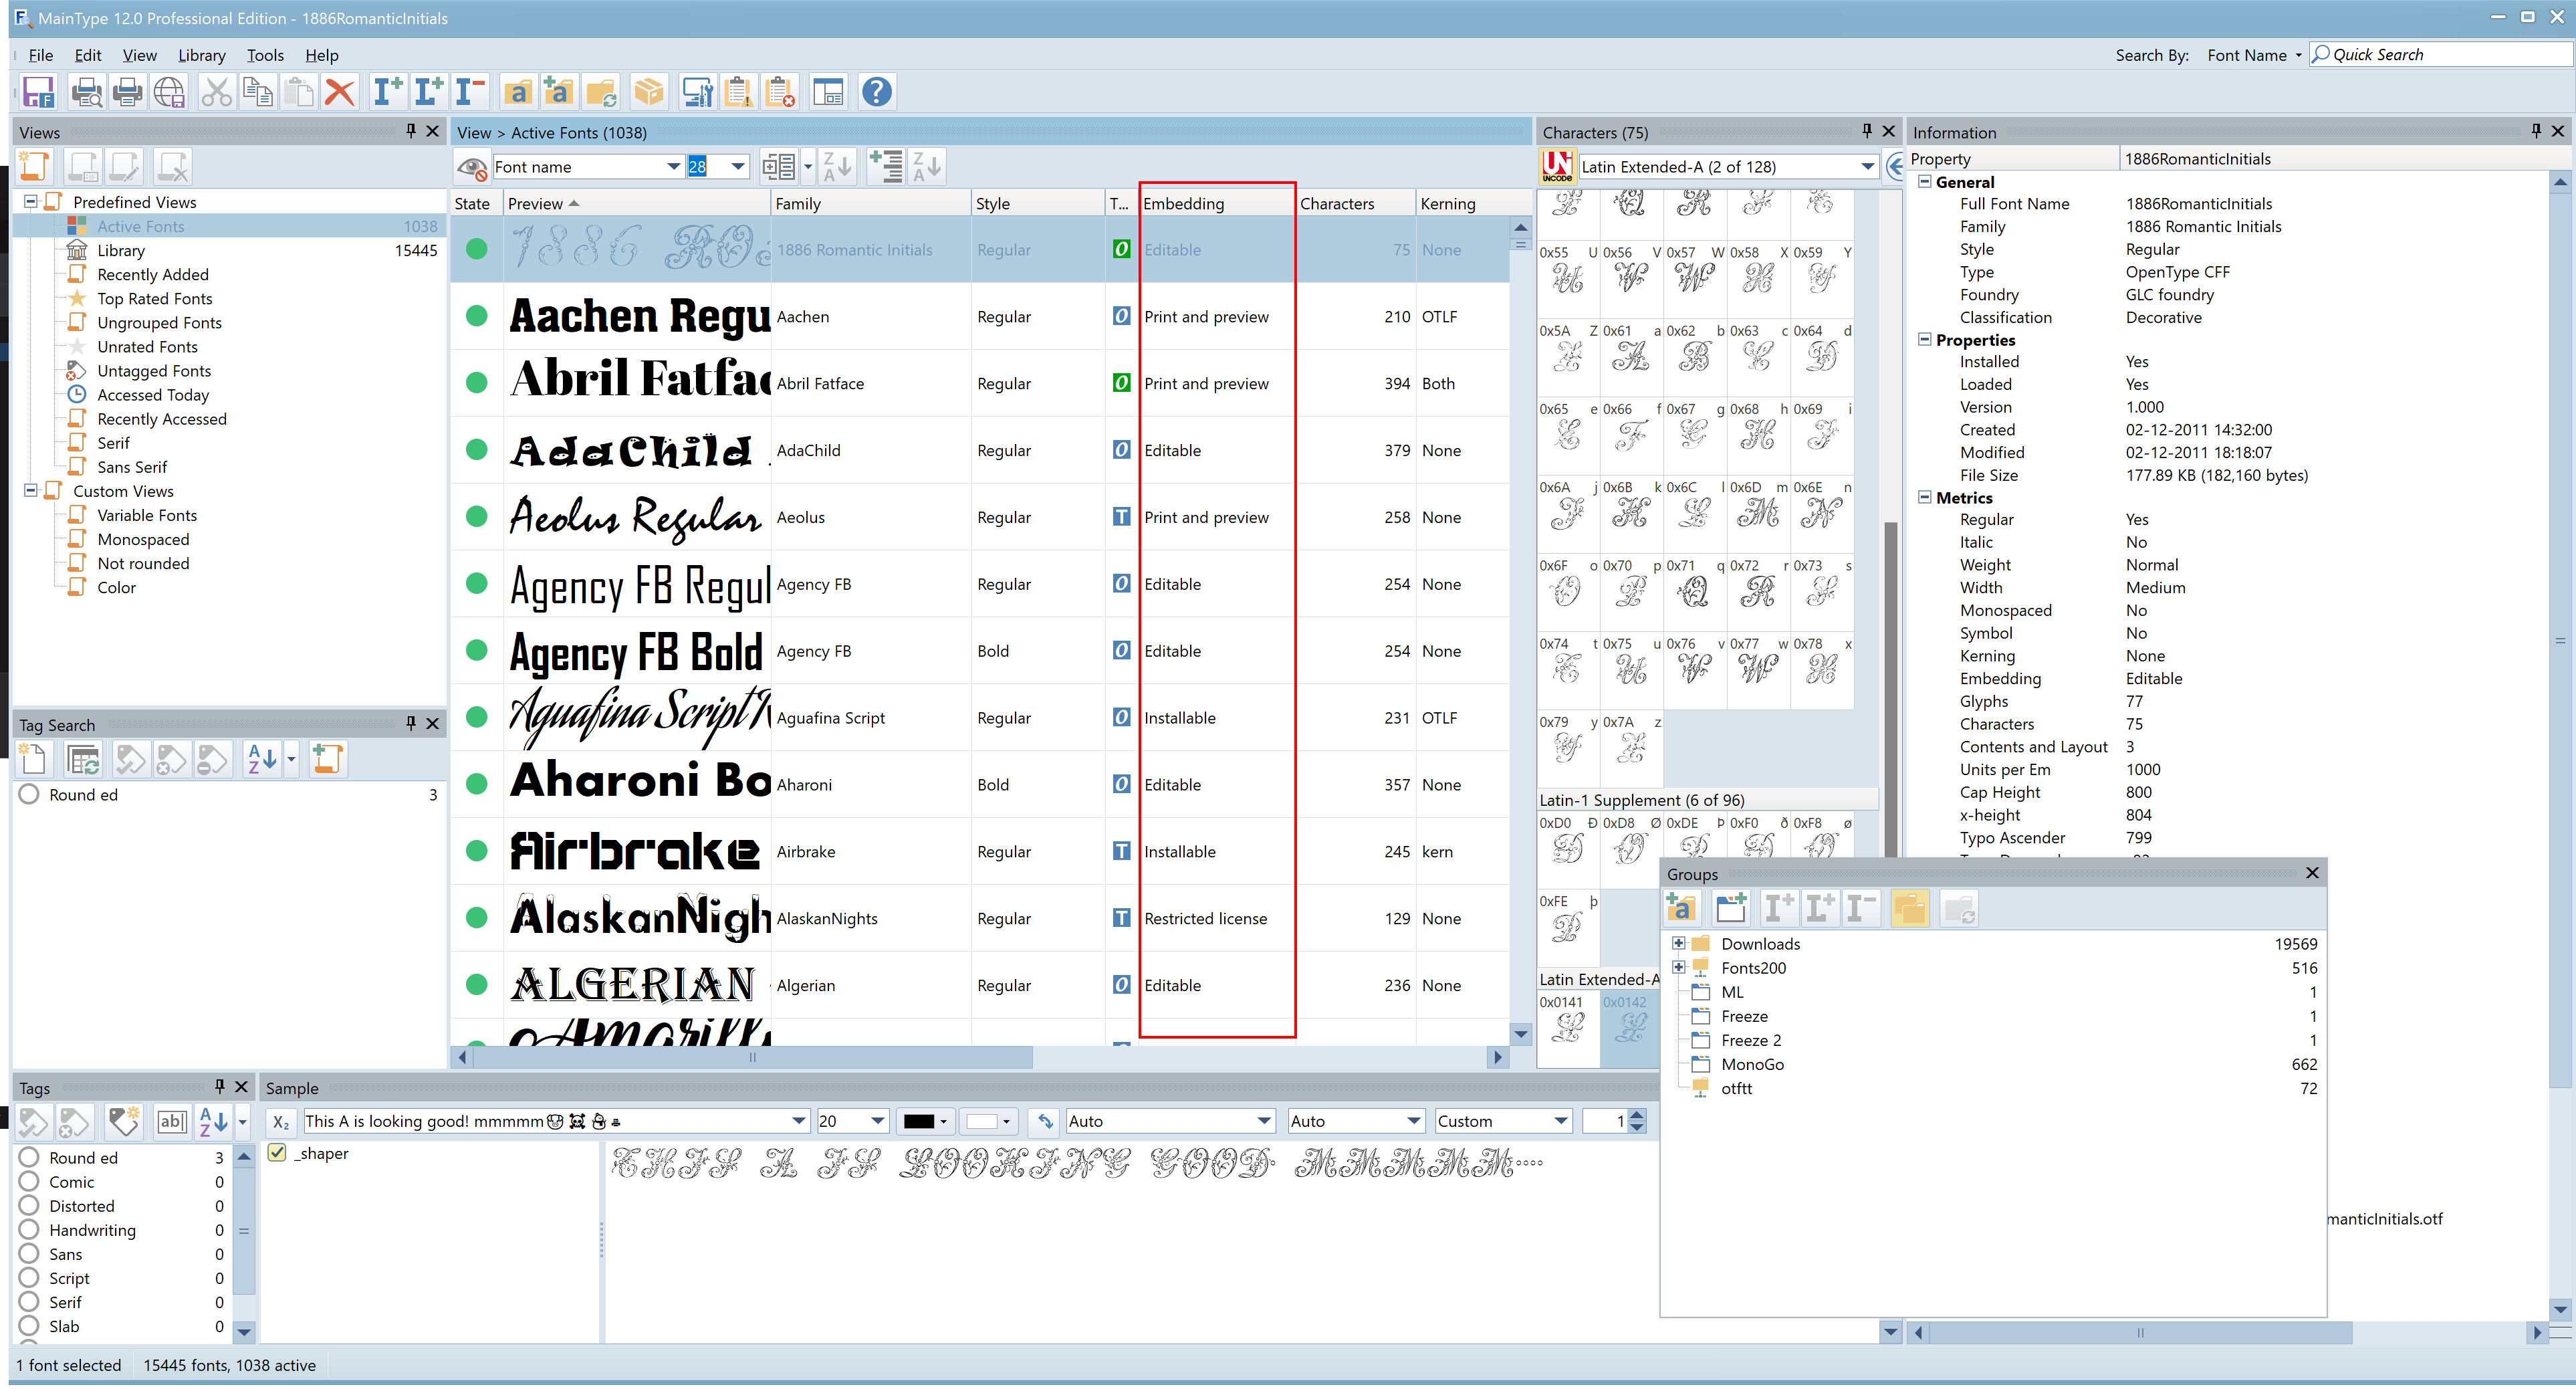Open the Latin Extended-A block dropdown
2576x1389 pixels.
tap(1866, 166)
